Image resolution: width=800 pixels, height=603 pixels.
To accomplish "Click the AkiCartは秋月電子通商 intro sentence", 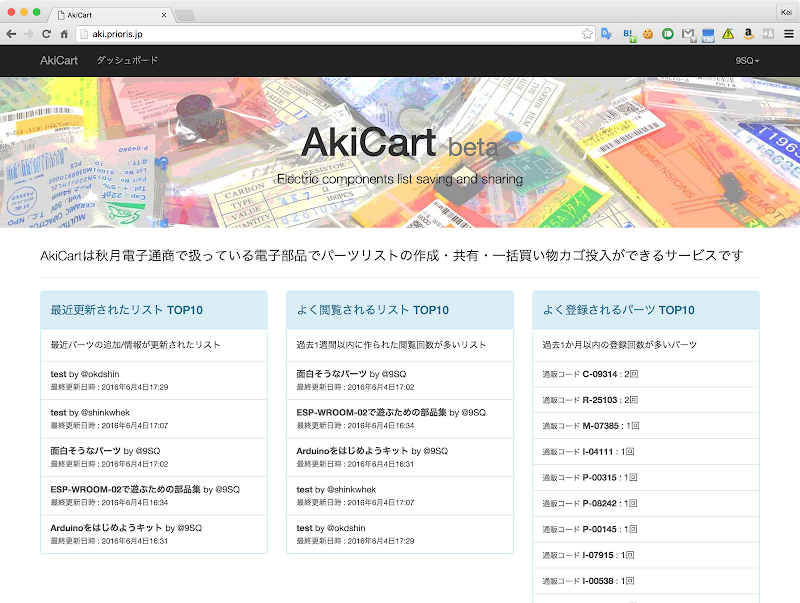I will pos(392,255).
